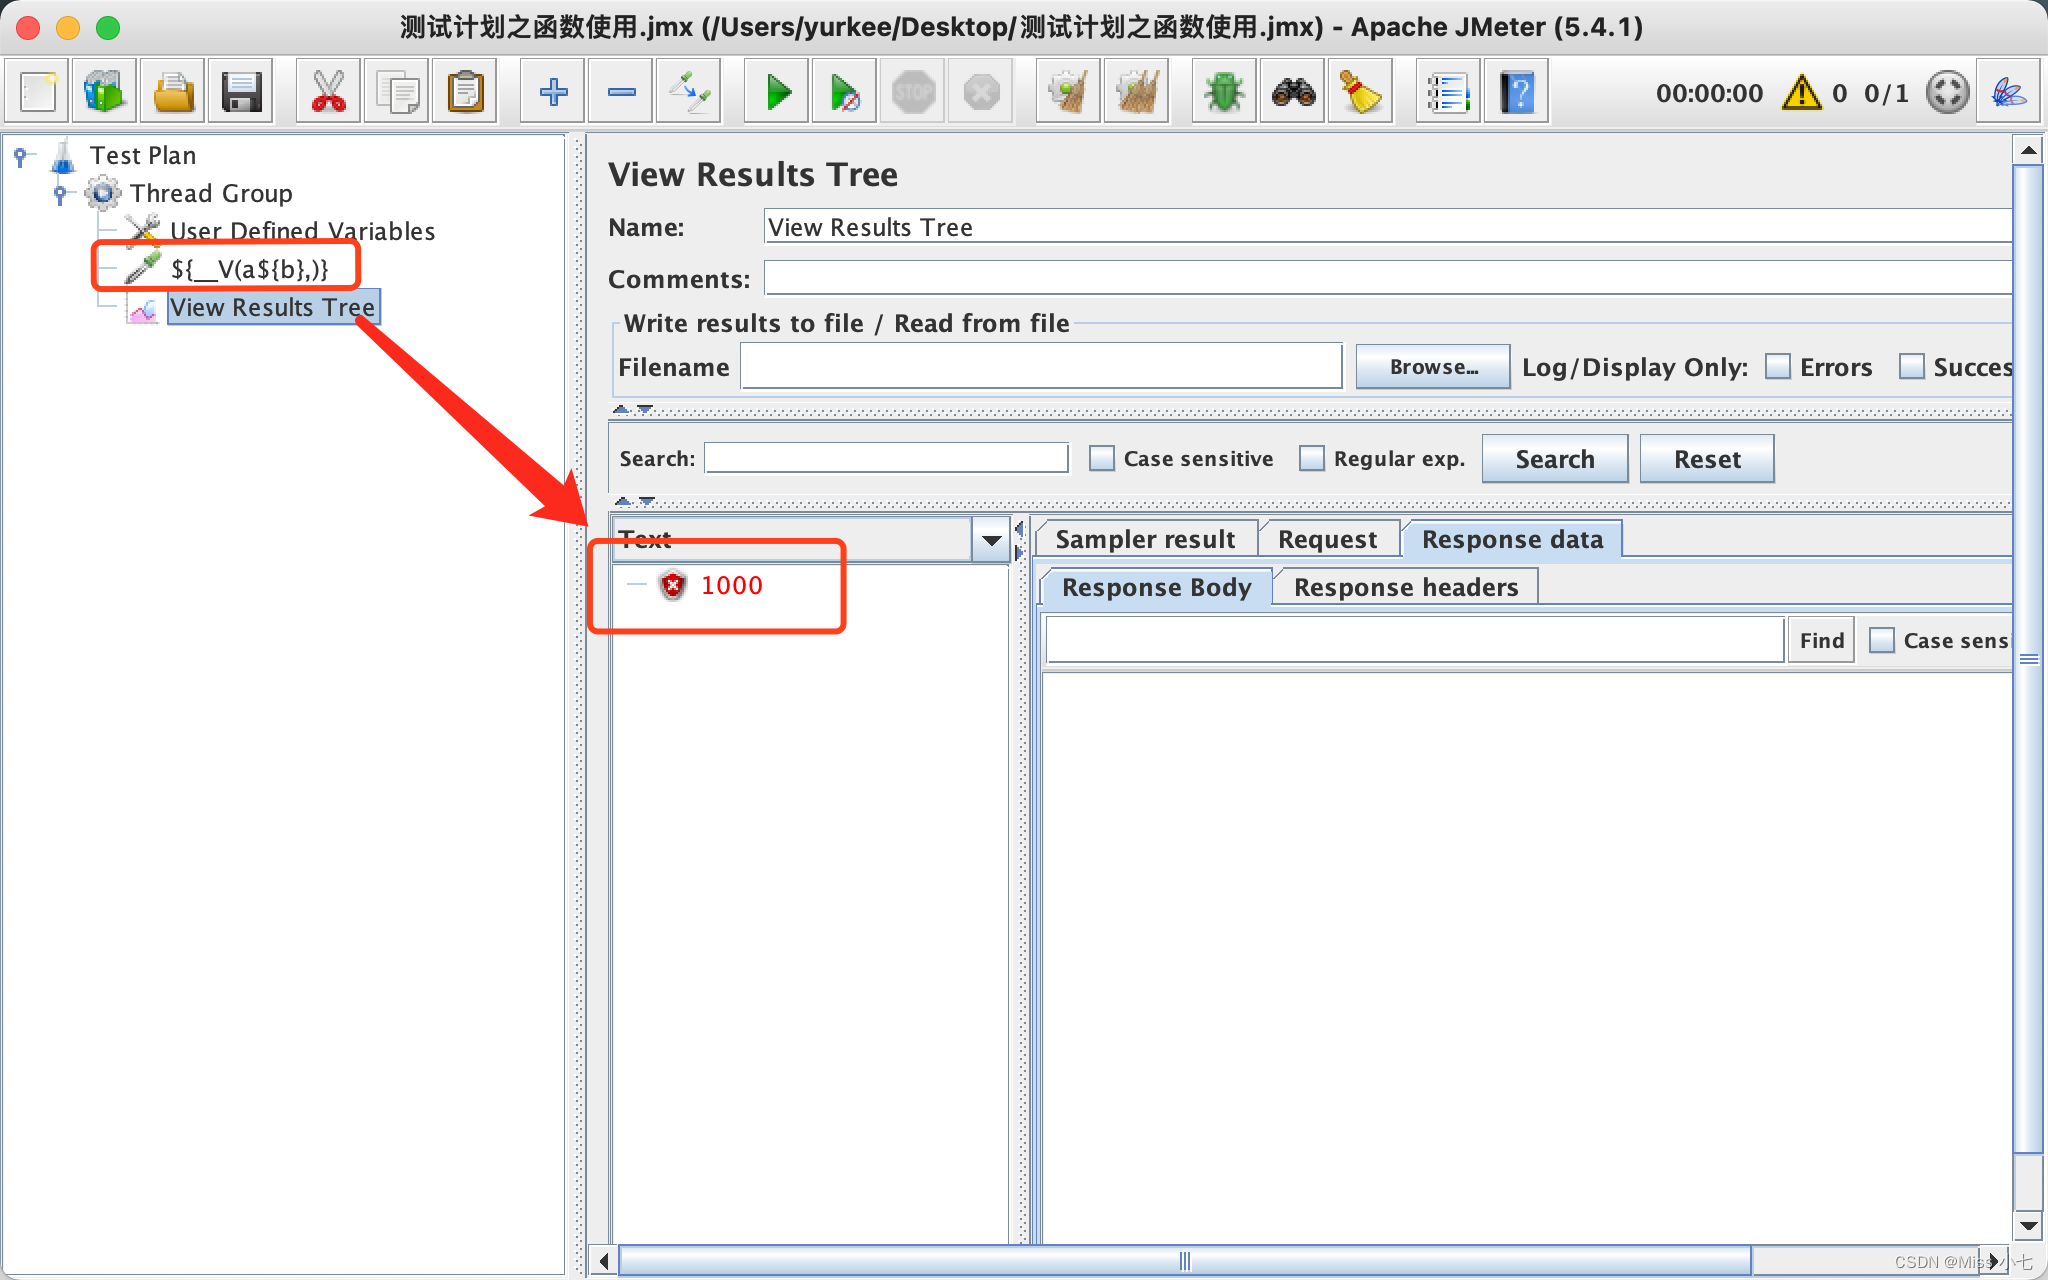Focus the Filename input field
The image size is (2048, 1280).
(x=1041, y=367)
